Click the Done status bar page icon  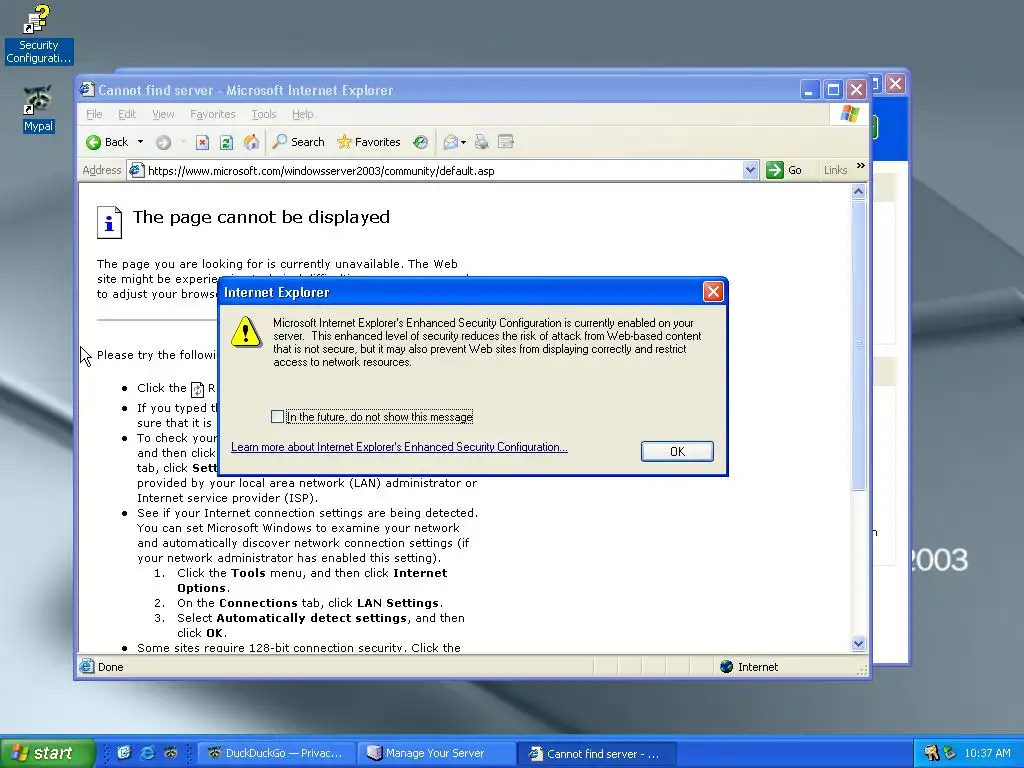[x=86, y=667]
